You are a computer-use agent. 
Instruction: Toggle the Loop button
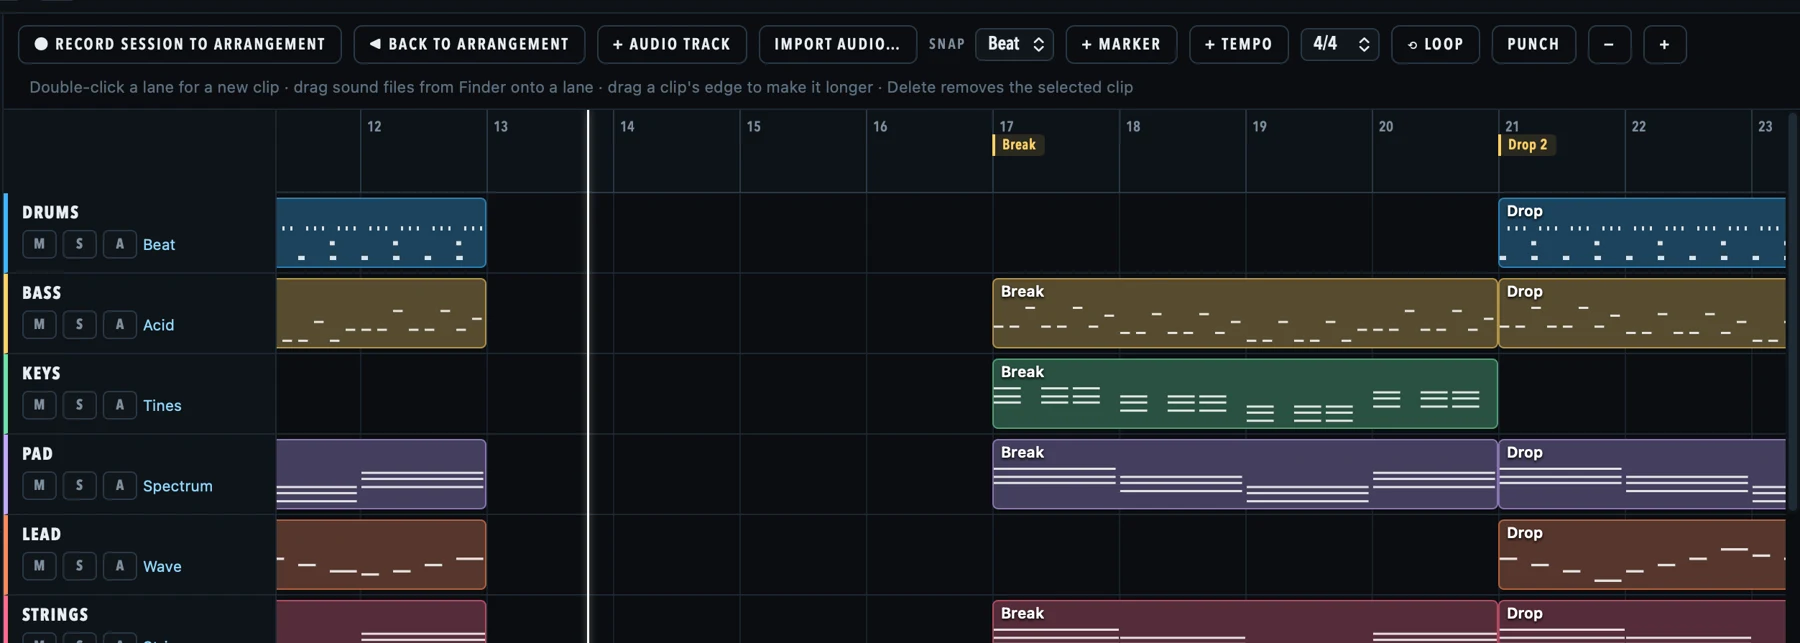[x=1435, y=44]
